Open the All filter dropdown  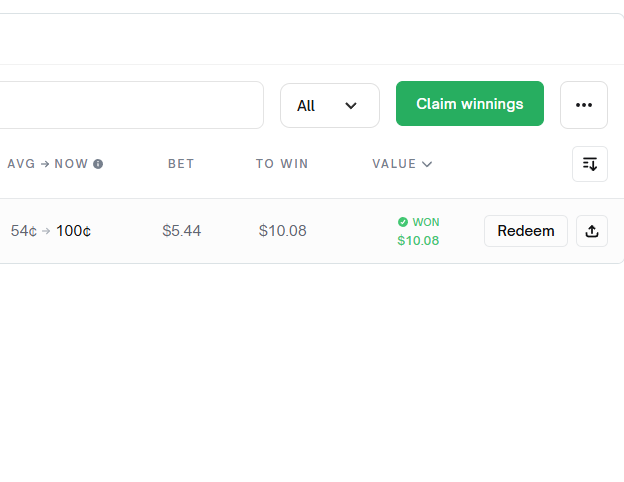tap(330, 105)
